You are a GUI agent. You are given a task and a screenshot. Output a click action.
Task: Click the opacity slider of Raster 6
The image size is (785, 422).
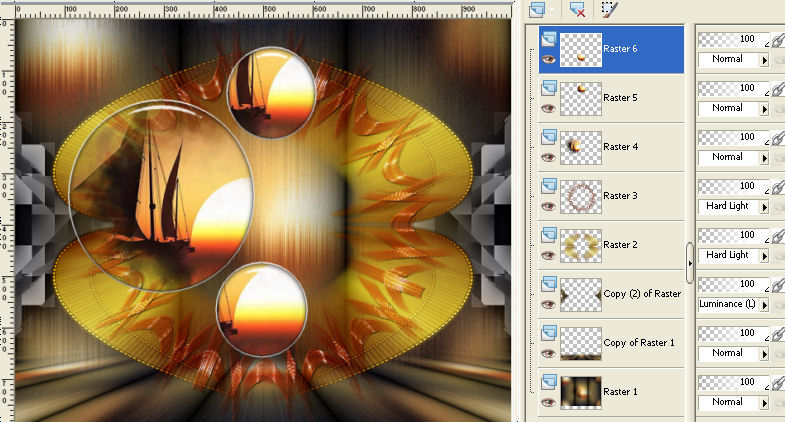733,39
